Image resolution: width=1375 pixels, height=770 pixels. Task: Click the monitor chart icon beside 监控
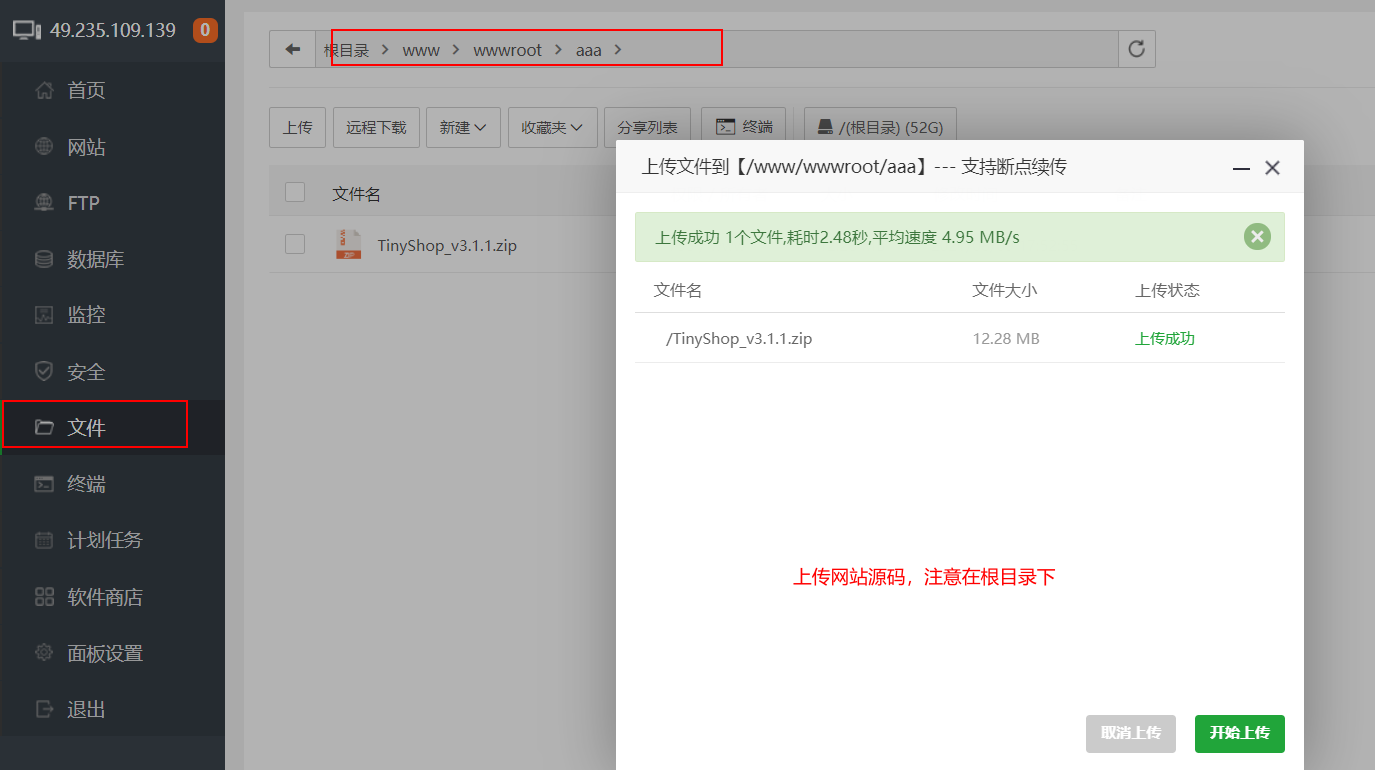44,315
